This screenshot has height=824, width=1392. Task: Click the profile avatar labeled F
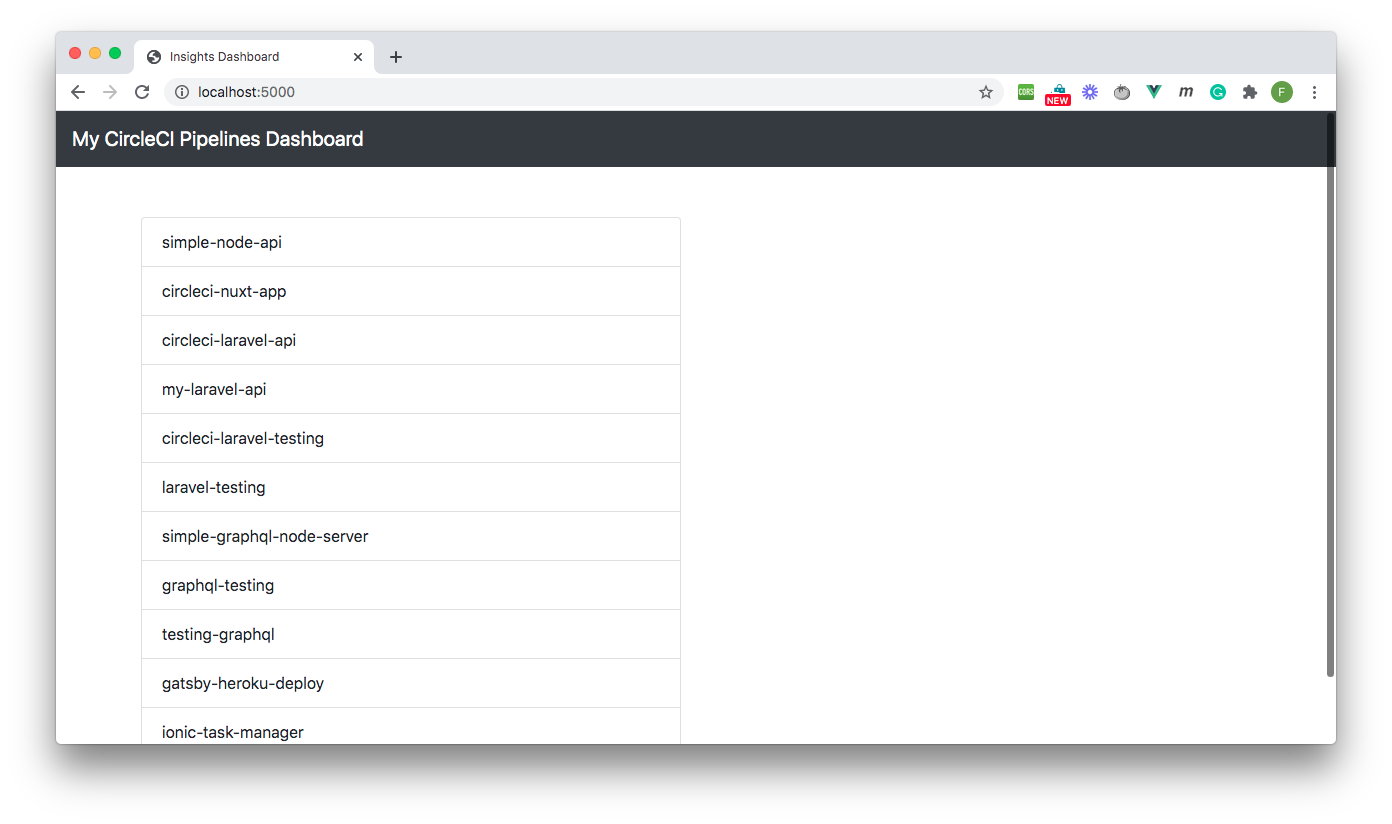click(x=1282, y=91)
